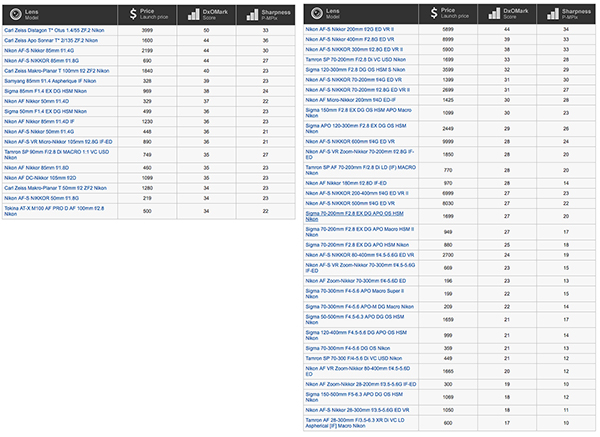The image size is (600, 437).
Task: Open the Carl Zeiss Makro-Planar T 100mm link
Action: click(x=57, y=71)
